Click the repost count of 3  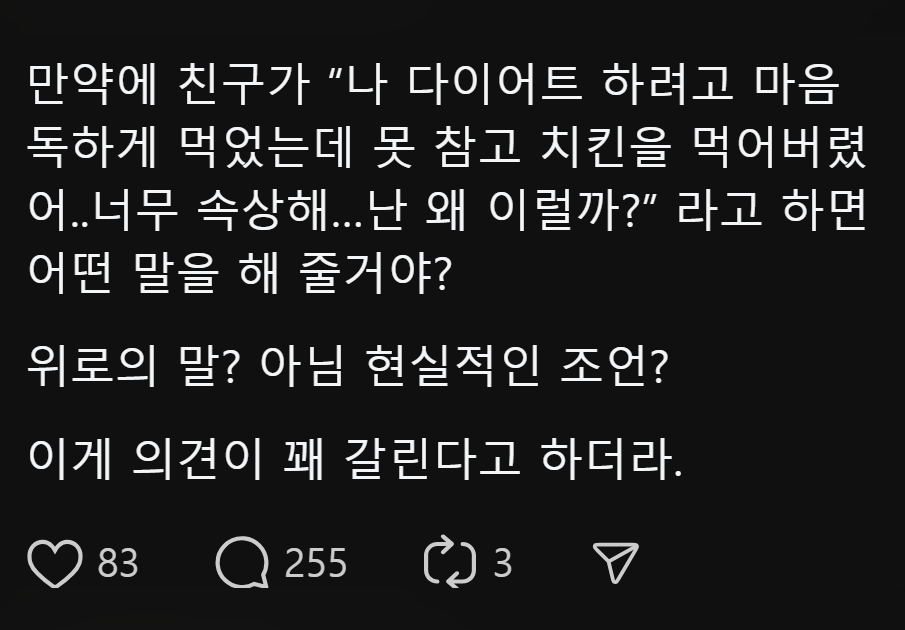point(503,563)
